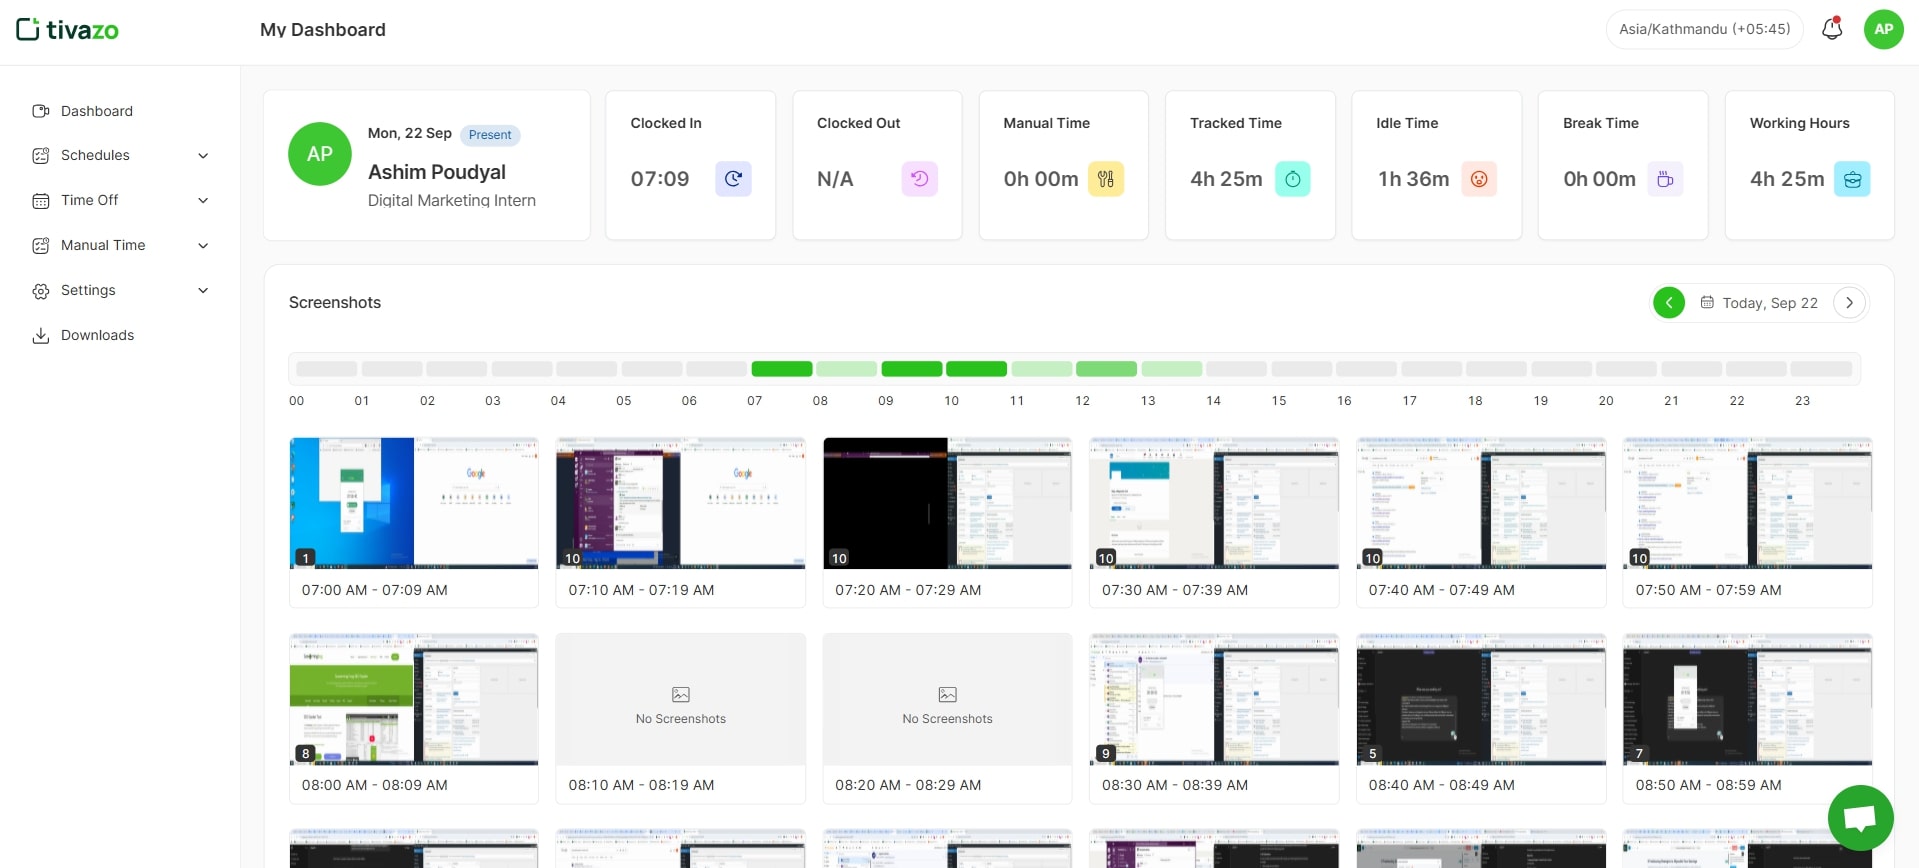Click the Clocked Out history icon
Image resolution: width=1919 pixels, height=868 pixels.
(x=919, y=179)
